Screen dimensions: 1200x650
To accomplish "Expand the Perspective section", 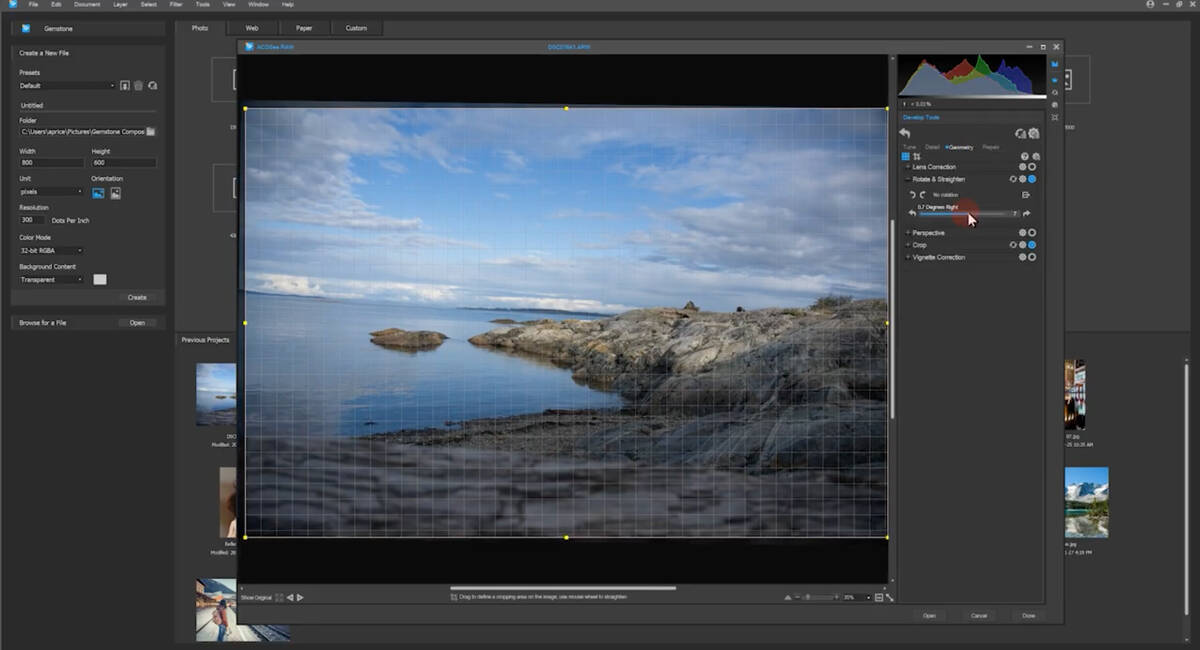I will tap(908, 233).
